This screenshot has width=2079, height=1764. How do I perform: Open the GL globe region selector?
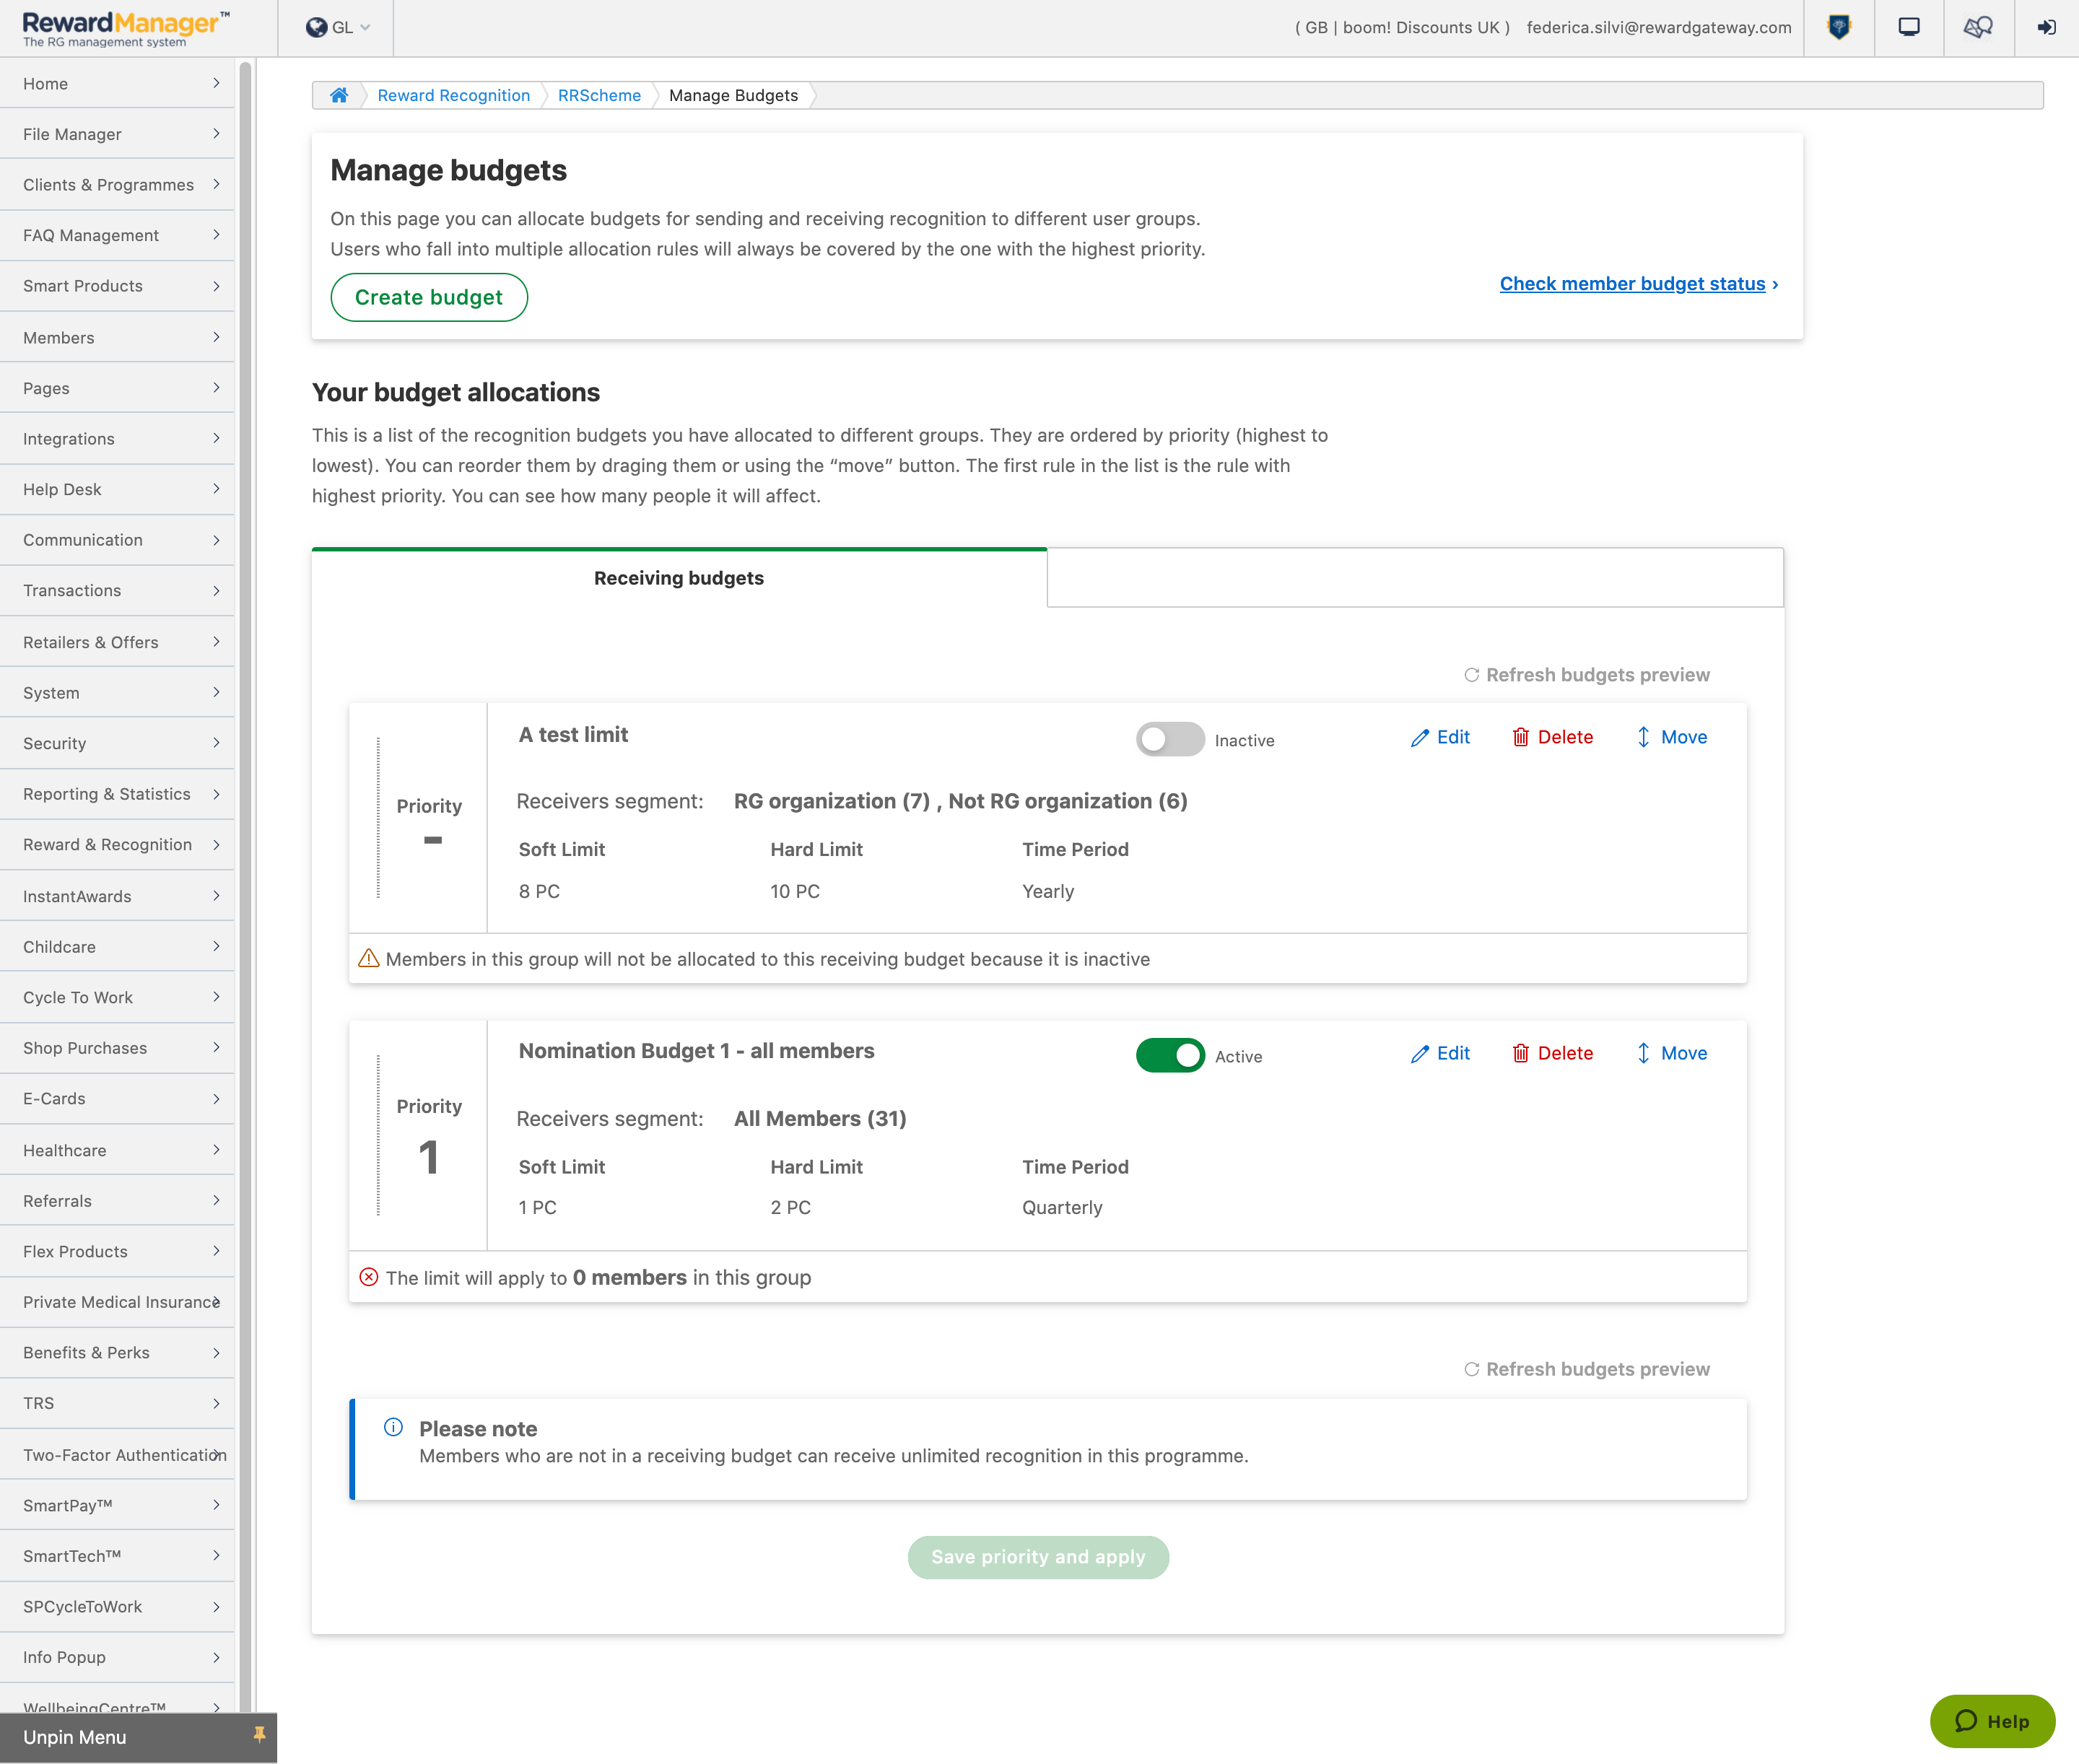[x=337, y=28]
